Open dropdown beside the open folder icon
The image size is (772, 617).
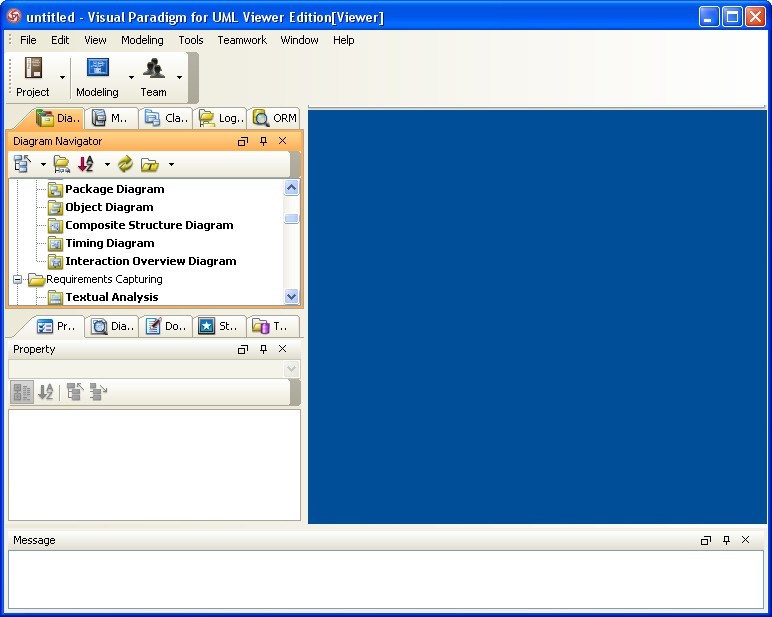171,164
